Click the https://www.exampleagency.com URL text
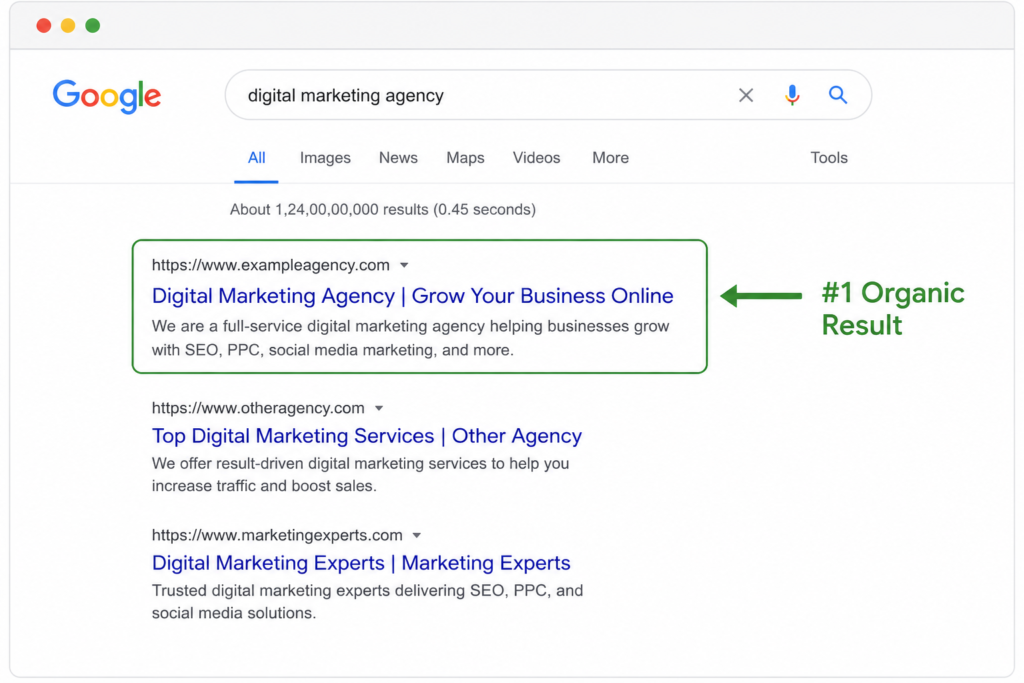This screenshot has height=683, width=1024. (x=270, y=265)
